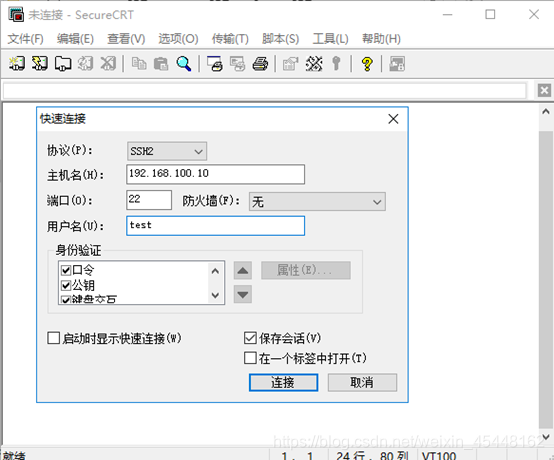Toggle the 口令 authentication checkbox
554x460 pixels.
[66, 270]
